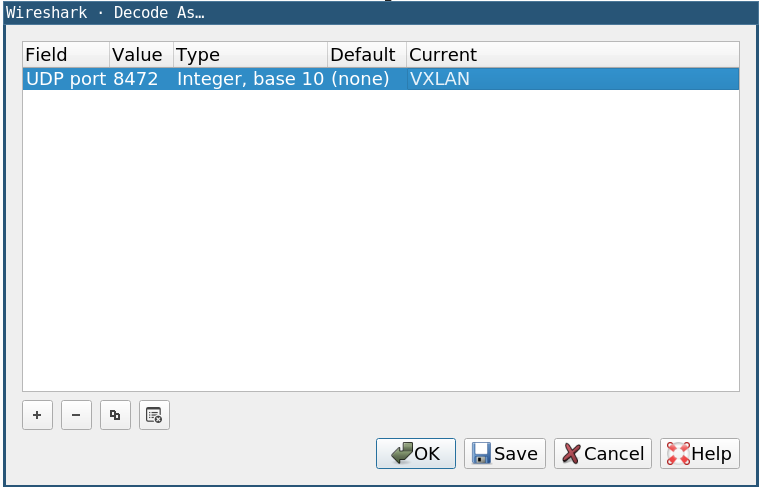Sort by the Value column header

click(140, 54)
